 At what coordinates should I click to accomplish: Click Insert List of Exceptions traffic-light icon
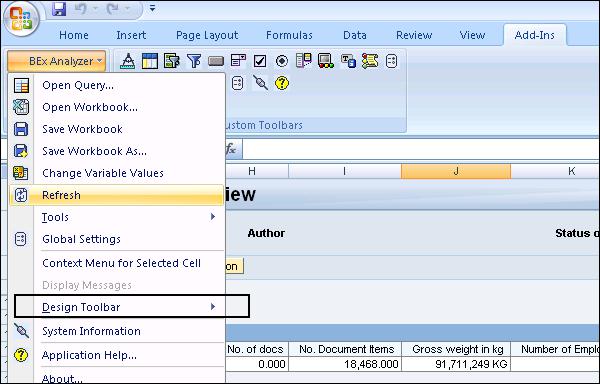(x=326, y=61)
